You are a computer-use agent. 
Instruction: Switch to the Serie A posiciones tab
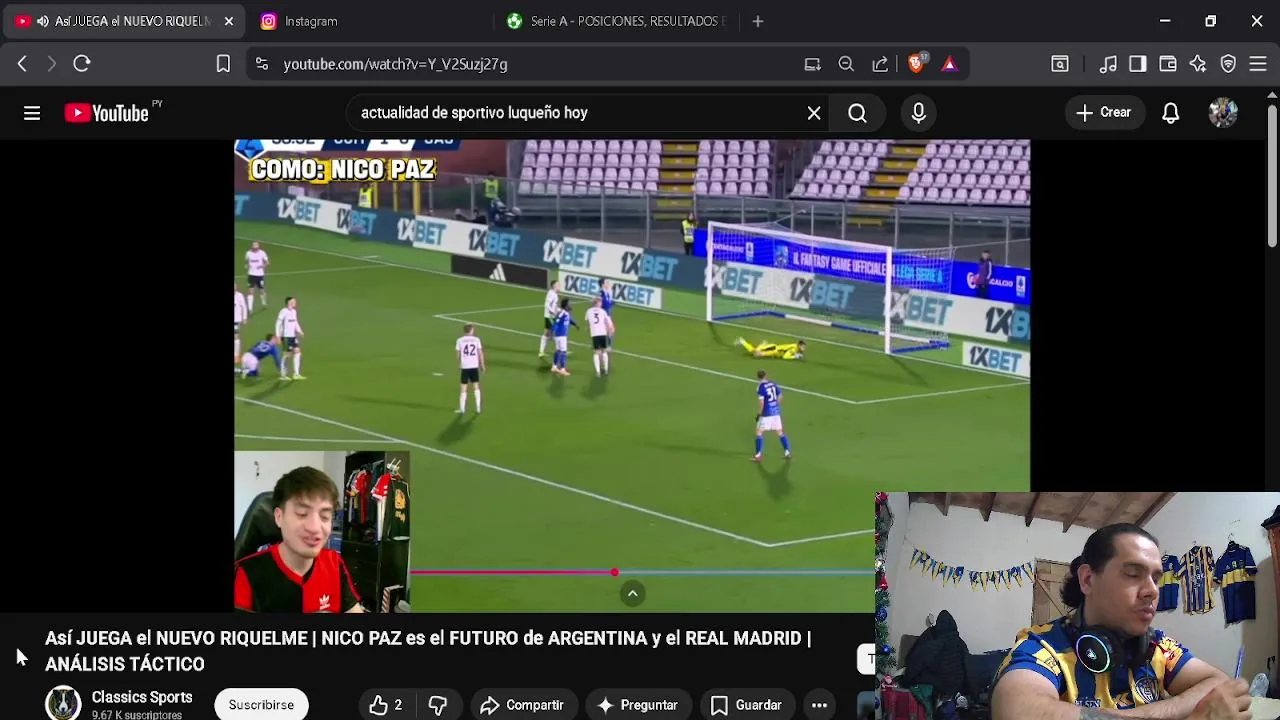[x=617, y=21]
